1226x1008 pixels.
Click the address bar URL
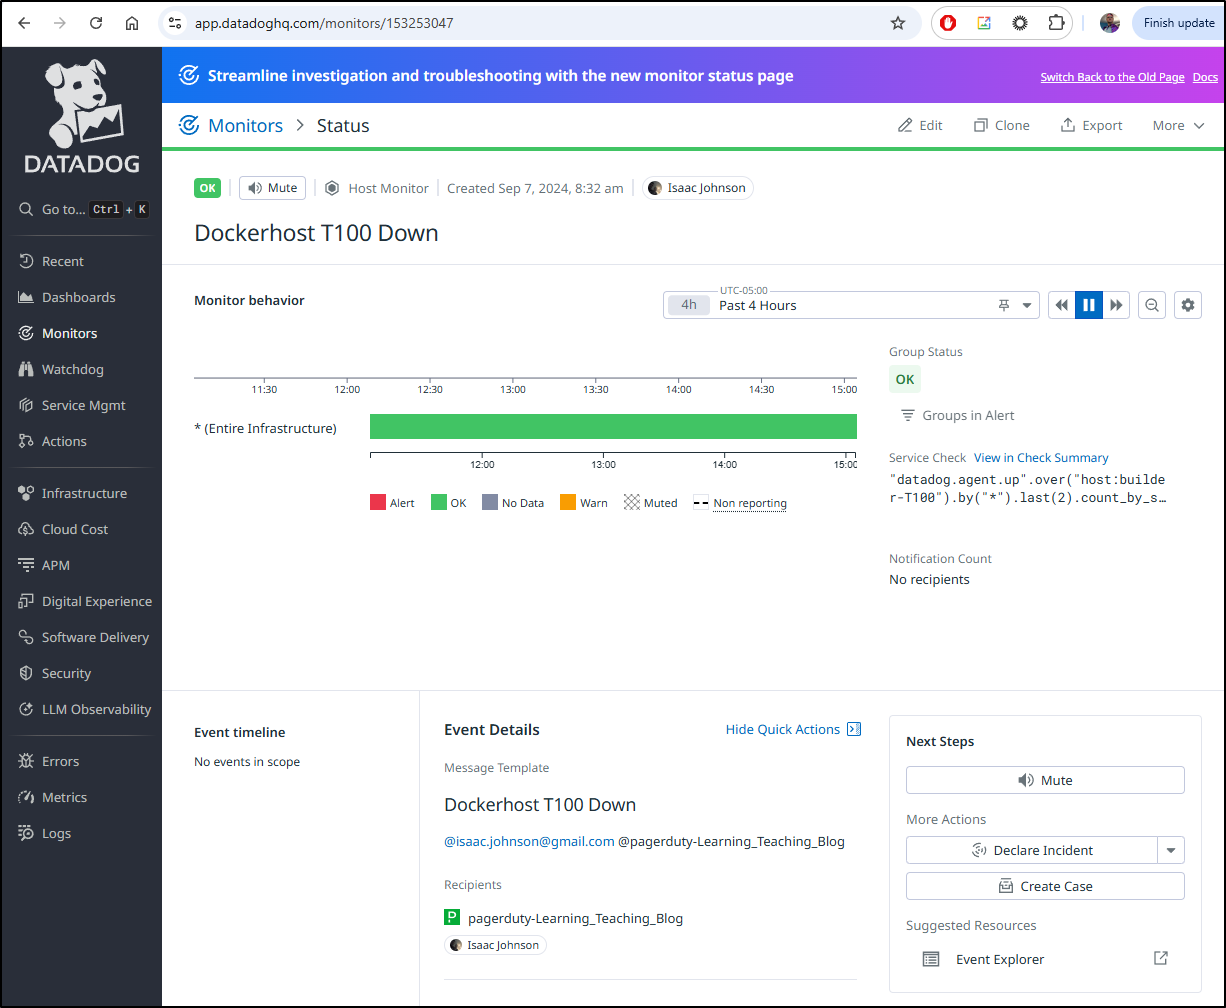pos(323,23)
